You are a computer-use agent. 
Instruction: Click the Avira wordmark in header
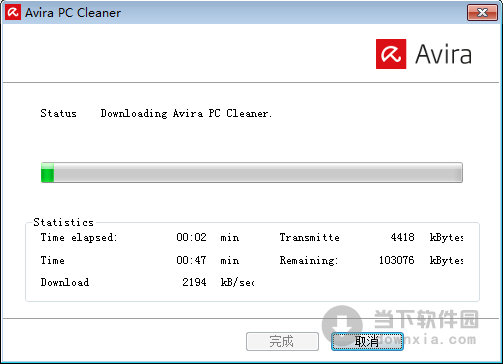tap(443, 54)
